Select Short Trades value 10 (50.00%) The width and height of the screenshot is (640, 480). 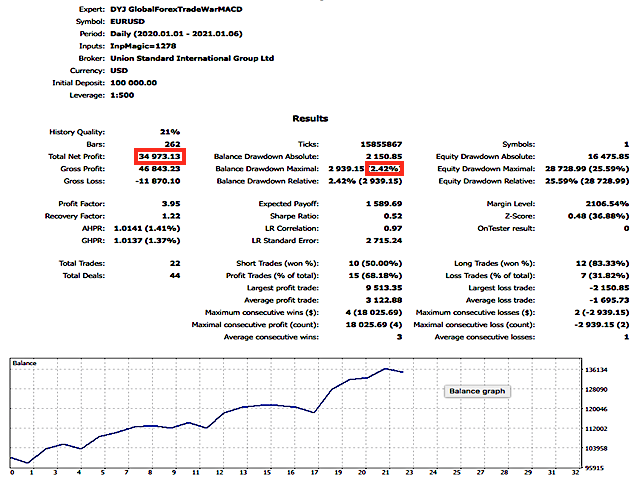pyautogui.click(x=376, y=263)
